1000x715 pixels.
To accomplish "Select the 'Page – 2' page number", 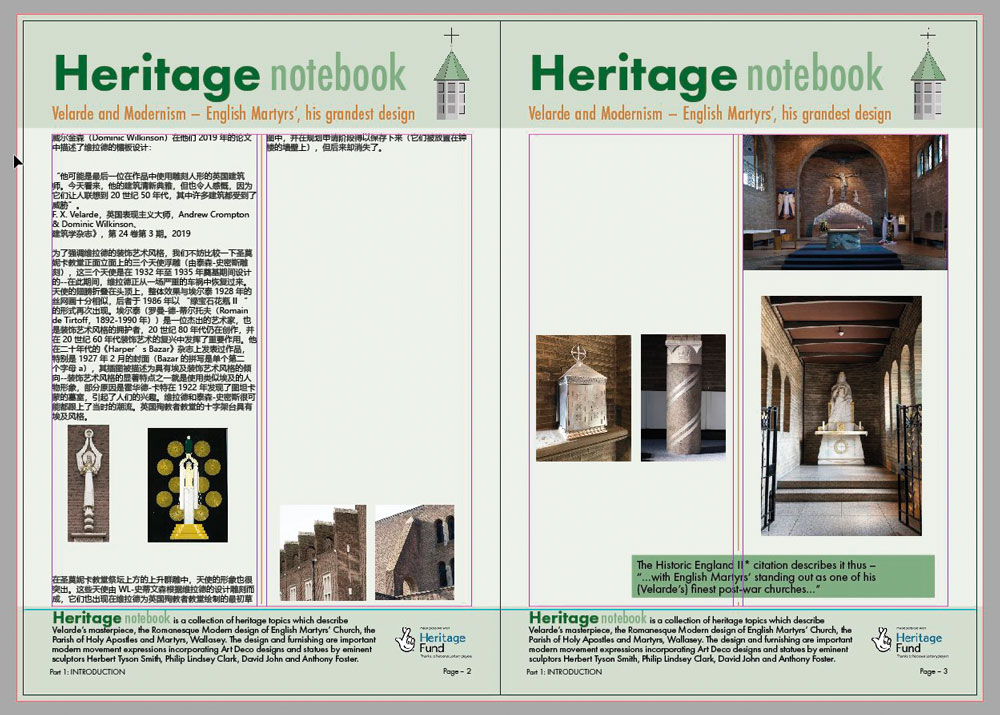I will pyautogui.click(x=457, y=671).
